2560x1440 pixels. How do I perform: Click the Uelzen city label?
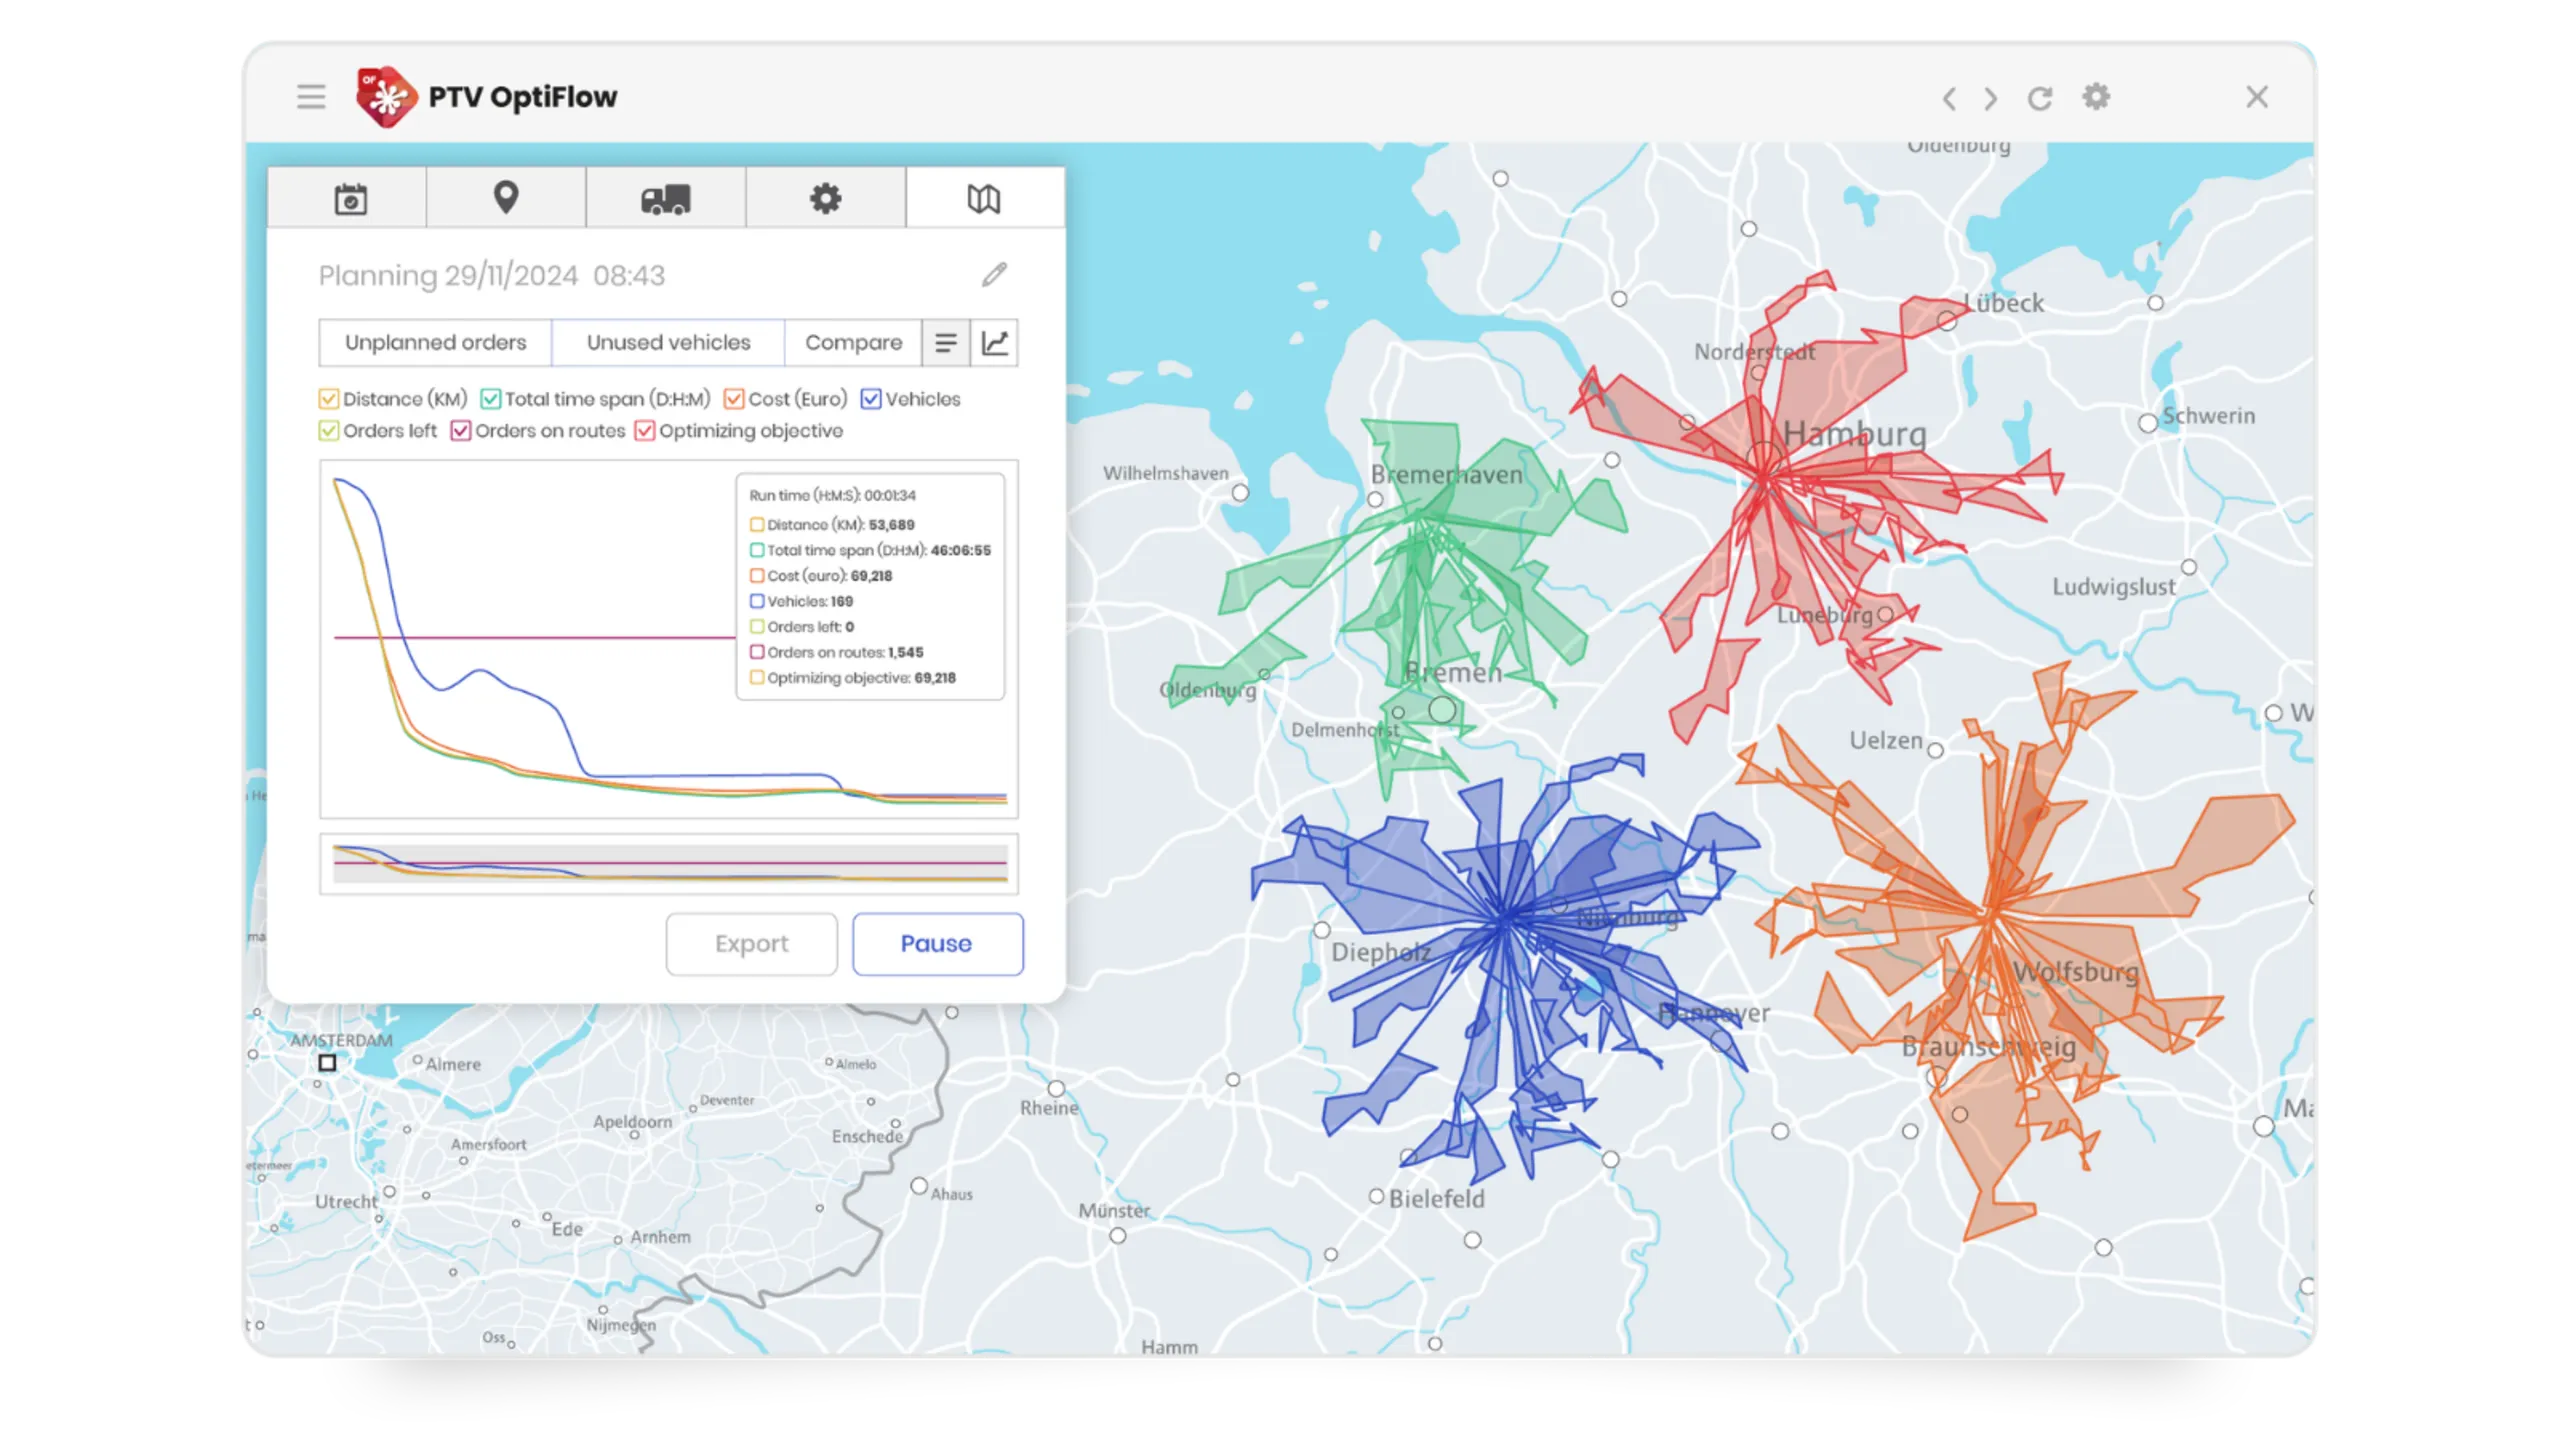click(1885, 741)
